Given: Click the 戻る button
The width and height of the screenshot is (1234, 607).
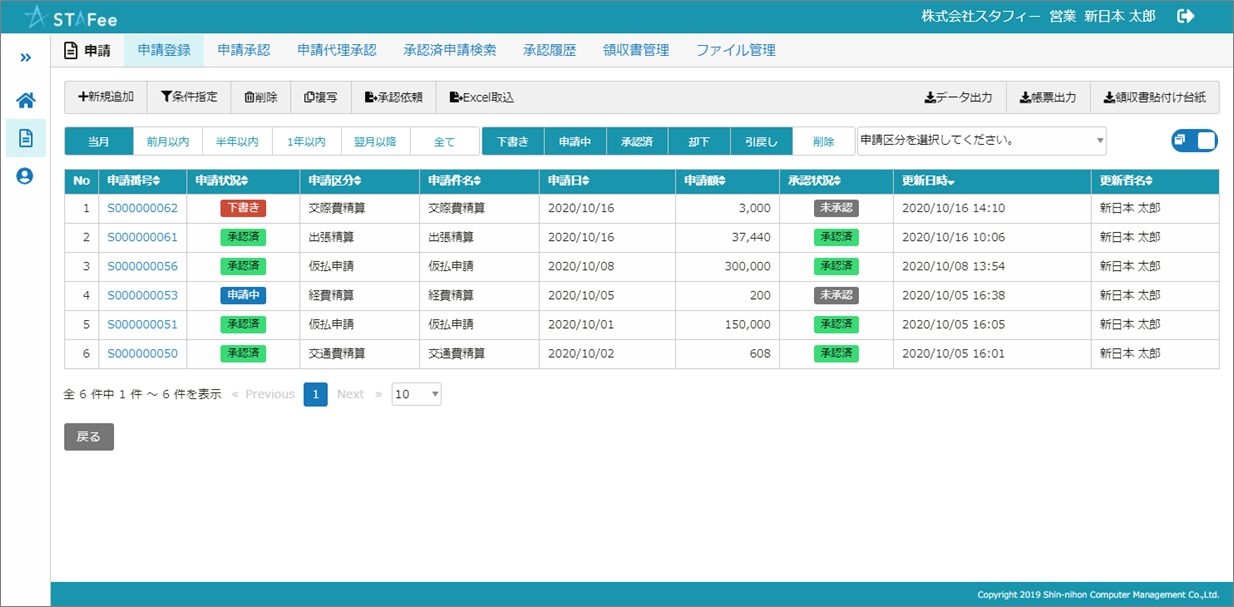Looking at the screenshot, I should pyautogui.click(x=89, y=437).
